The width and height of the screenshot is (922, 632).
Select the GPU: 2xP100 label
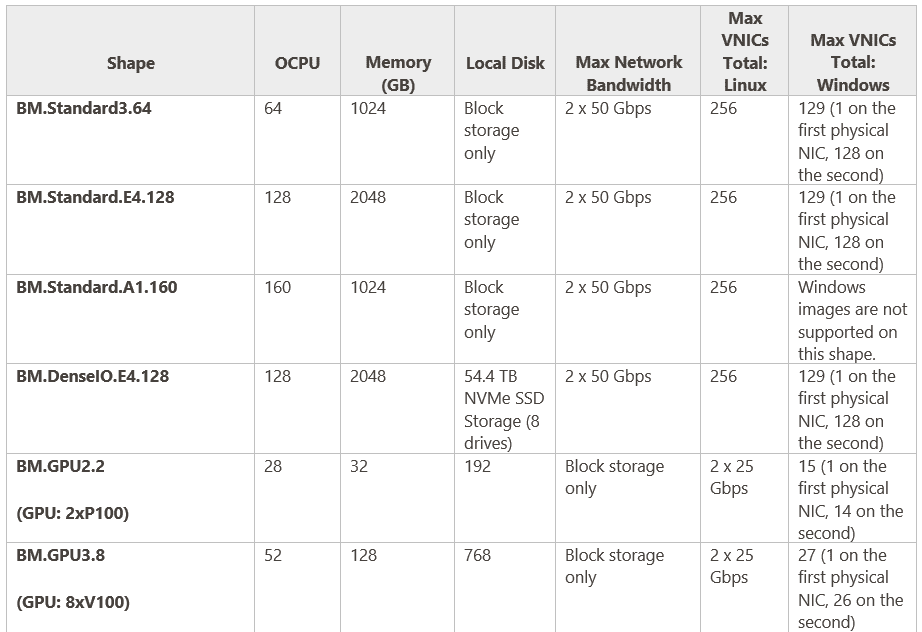(x=72, y=513)
